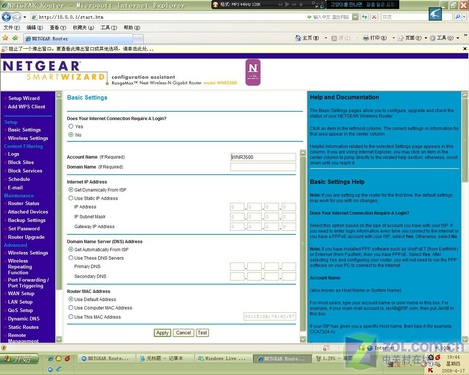Select Yes for Internet connection login
The image size is (469, 375).
(x=71, y=126)
